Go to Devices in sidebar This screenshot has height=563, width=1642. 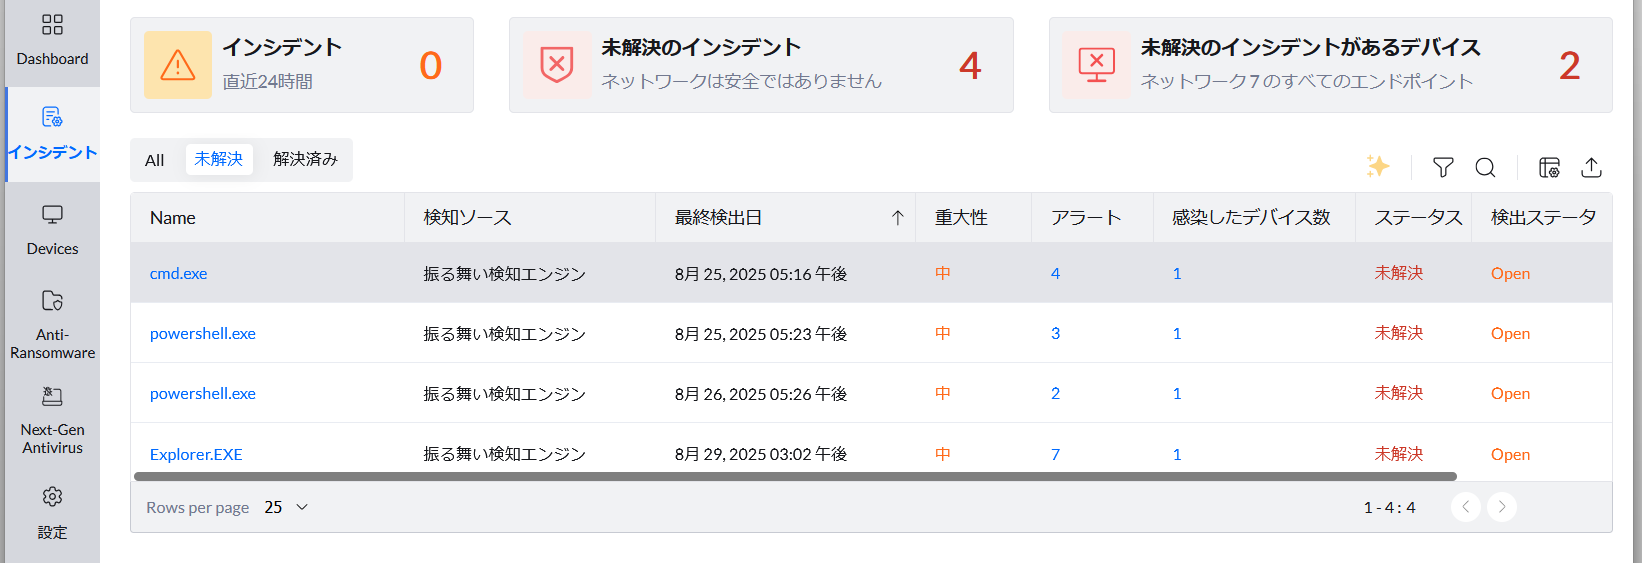(x=52, y=230)
